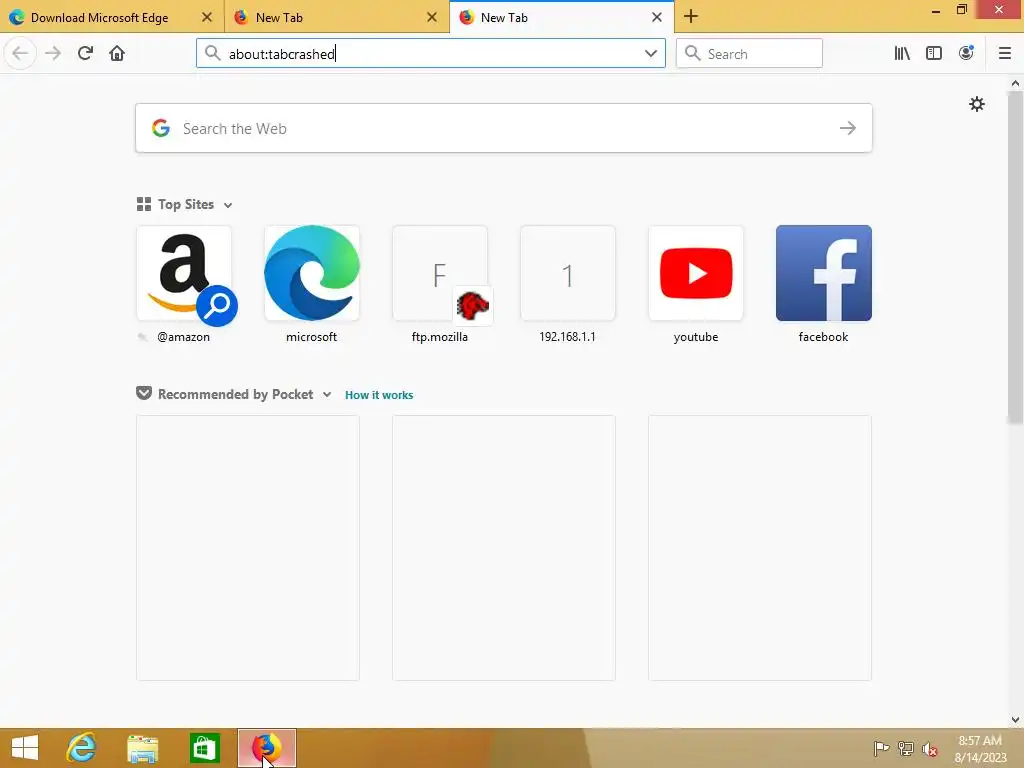Open Windows Store from taskbar
The width and height of the screenshot is (1024, 768).
tap(204, 748)
